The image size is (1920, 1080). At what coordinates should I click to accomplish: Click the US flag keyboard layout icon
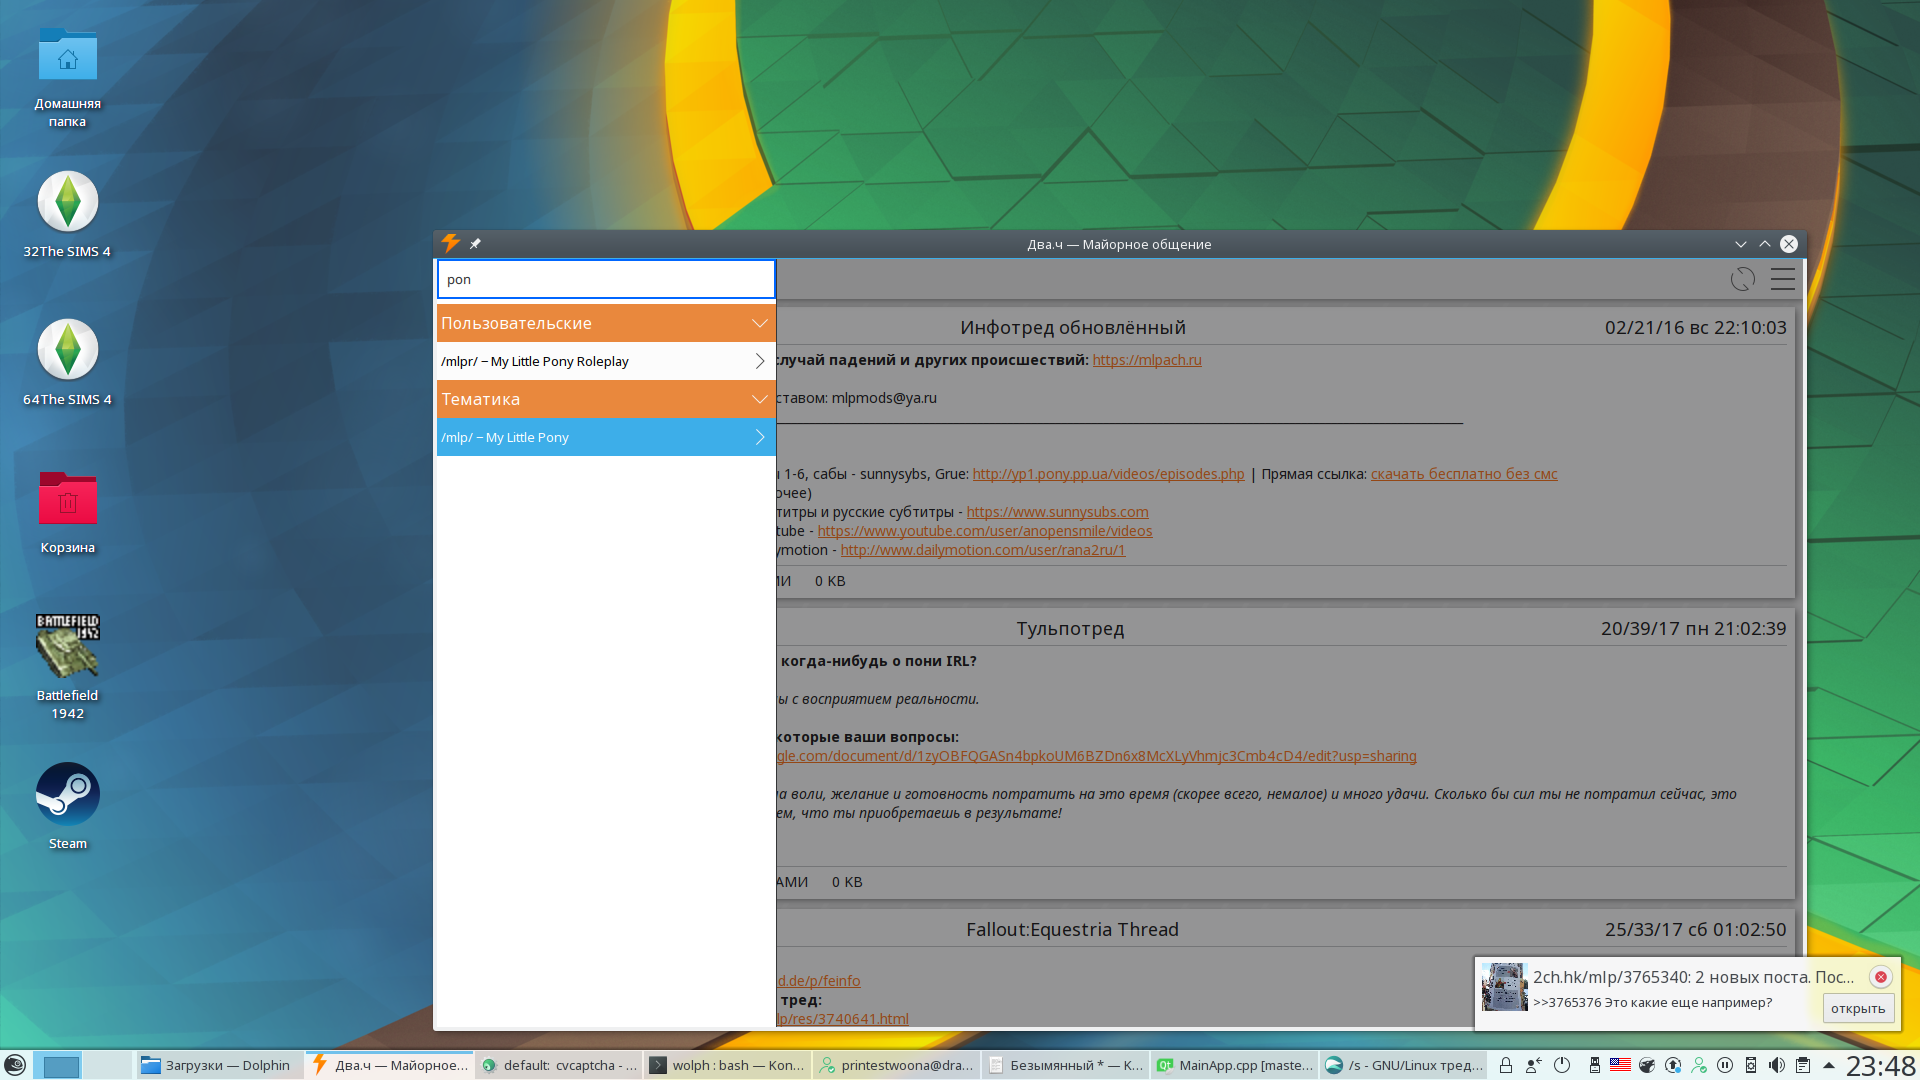pyautogui.click(x=1620, y=1065)
